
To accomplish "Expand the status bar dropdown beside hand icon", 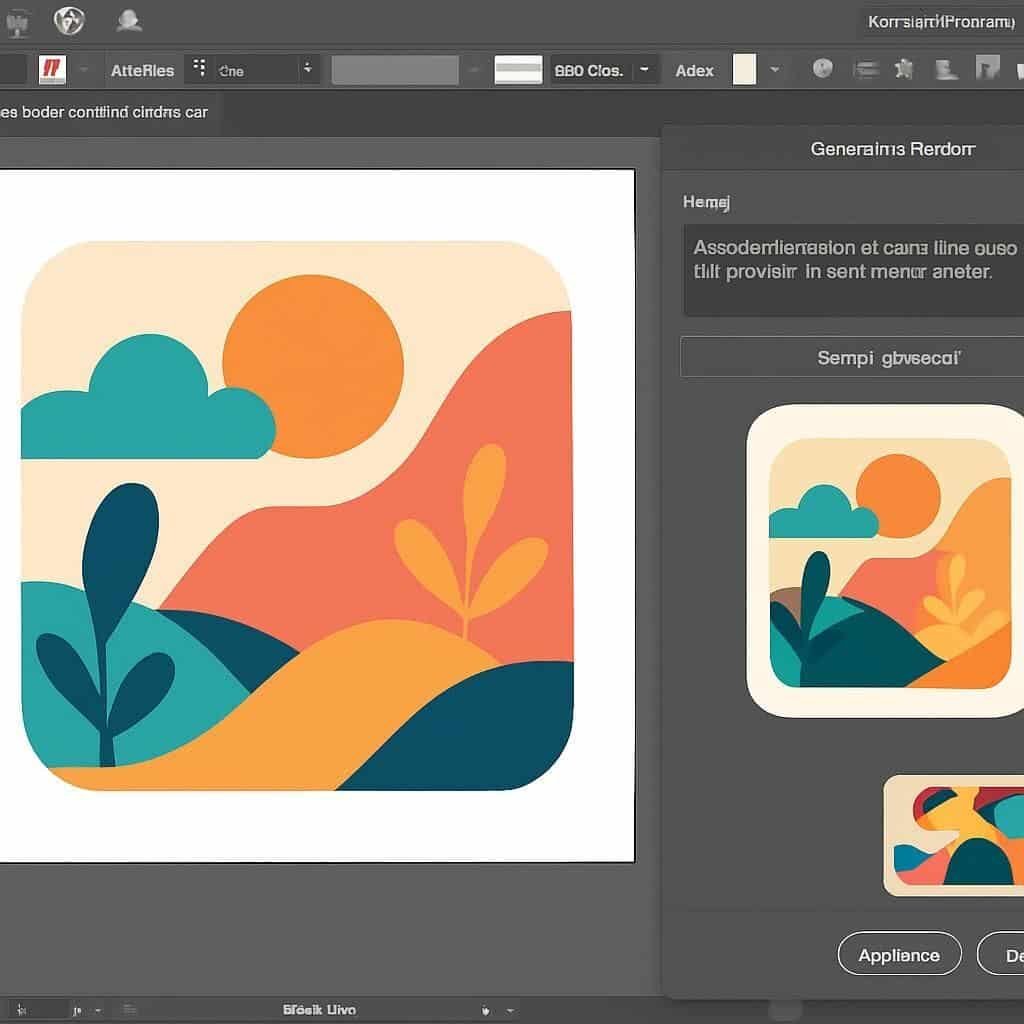I will pyautogui.click(x=510, y=1010).
